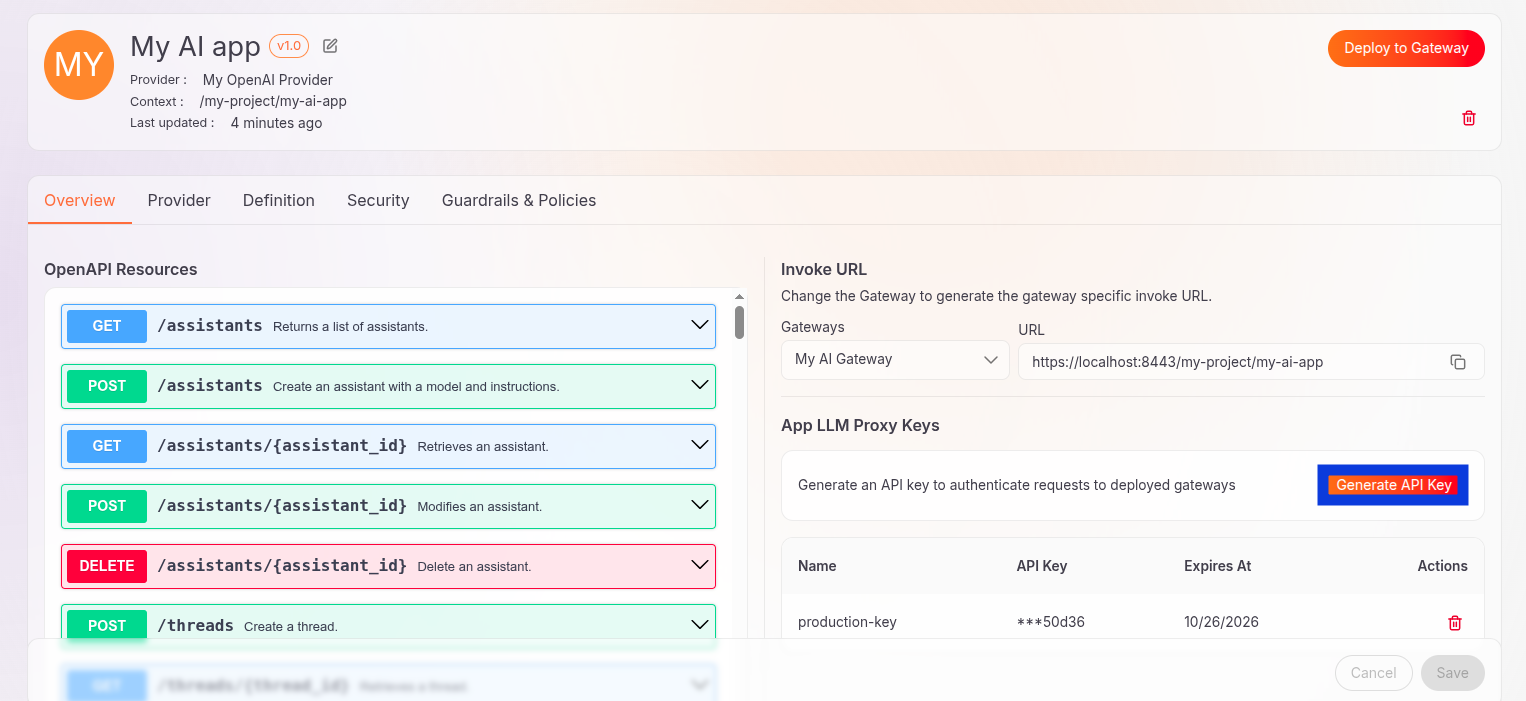This screenshot has height=701, width=1526.
Task: Click the Deploy to Gateway button
Action: [x=1406, y=48]
